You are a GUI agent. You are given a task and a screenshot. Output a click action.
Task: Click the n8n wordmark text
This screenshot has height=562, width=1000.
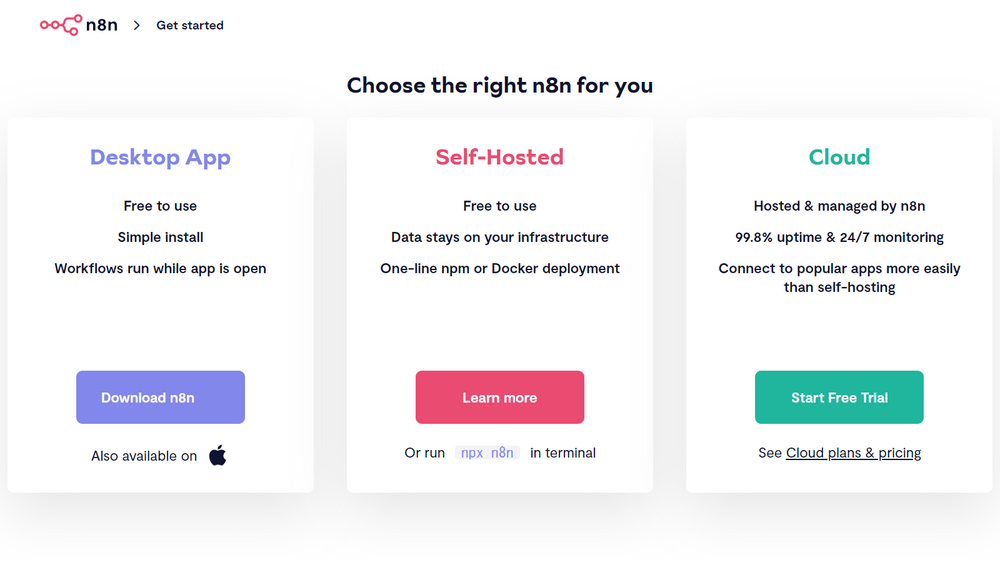tap(102, 25)
